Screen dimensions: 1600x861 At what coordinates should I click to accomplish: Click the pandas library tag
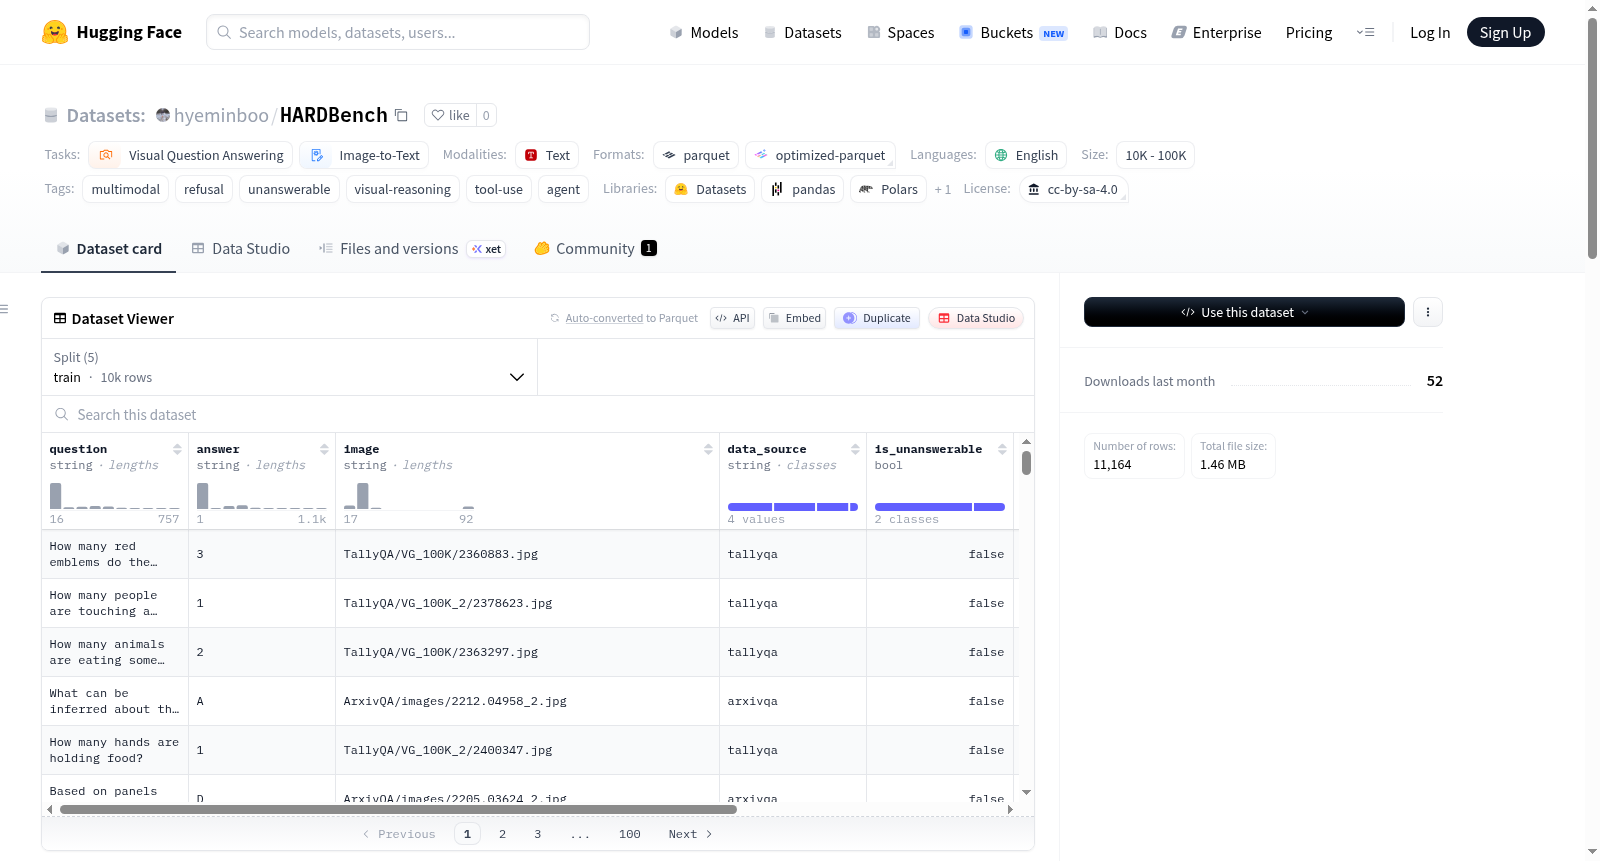point(803,189)
